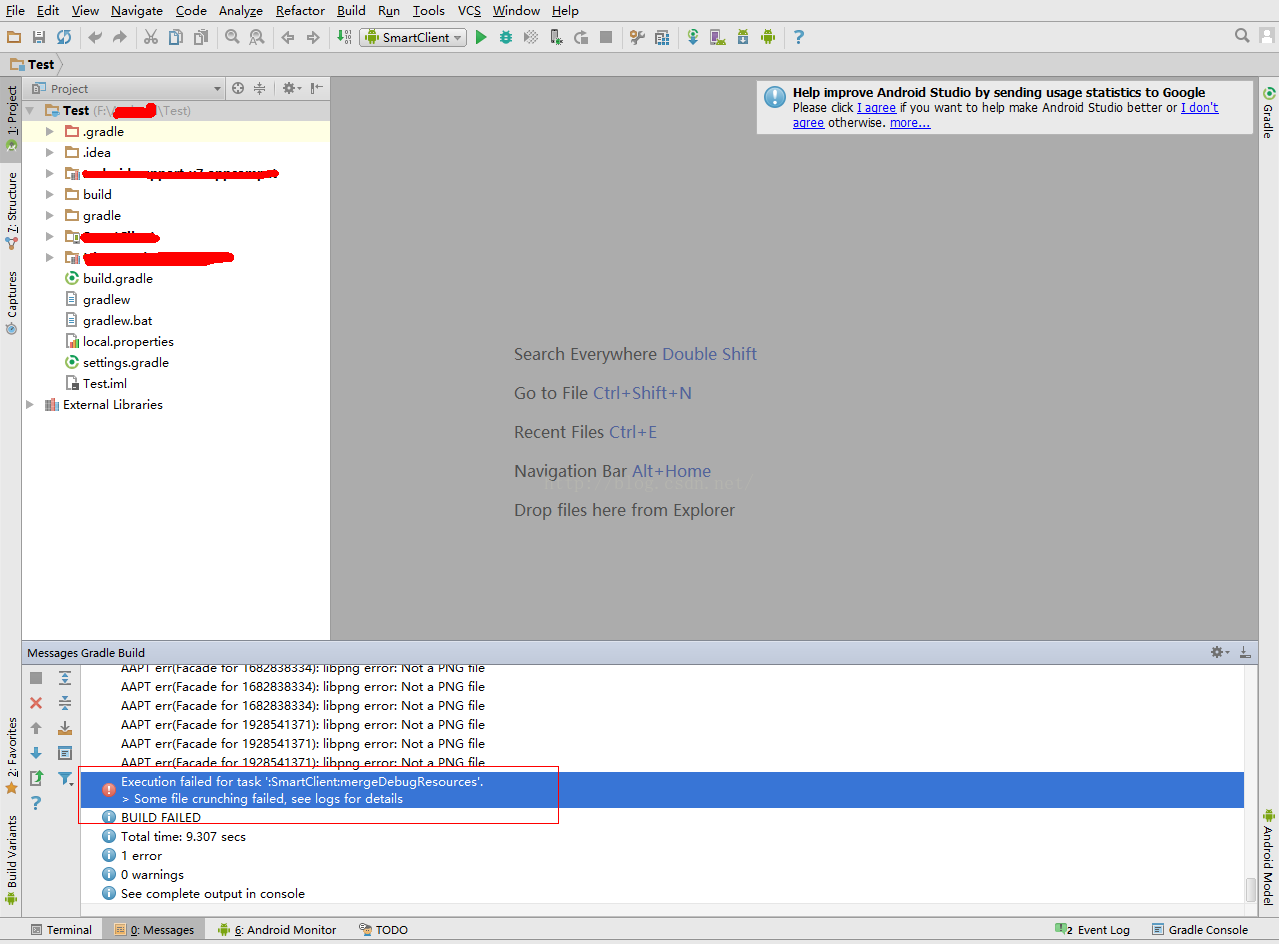
Task: Select local.properties file
Action: pos(128,342)
